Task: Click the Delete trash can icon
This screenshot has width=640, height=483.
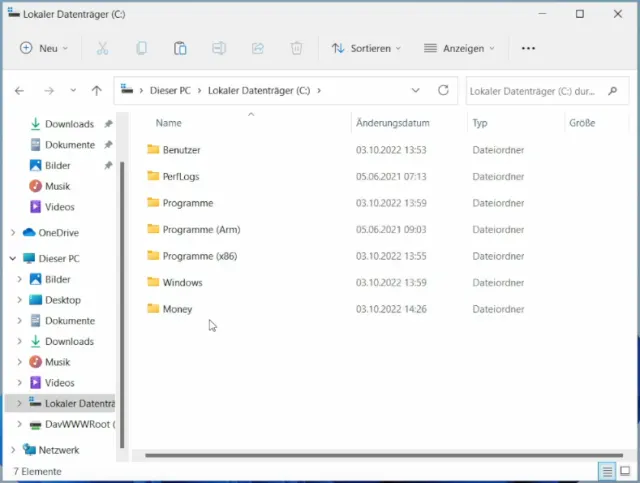Action: click(x=296, y=48)
